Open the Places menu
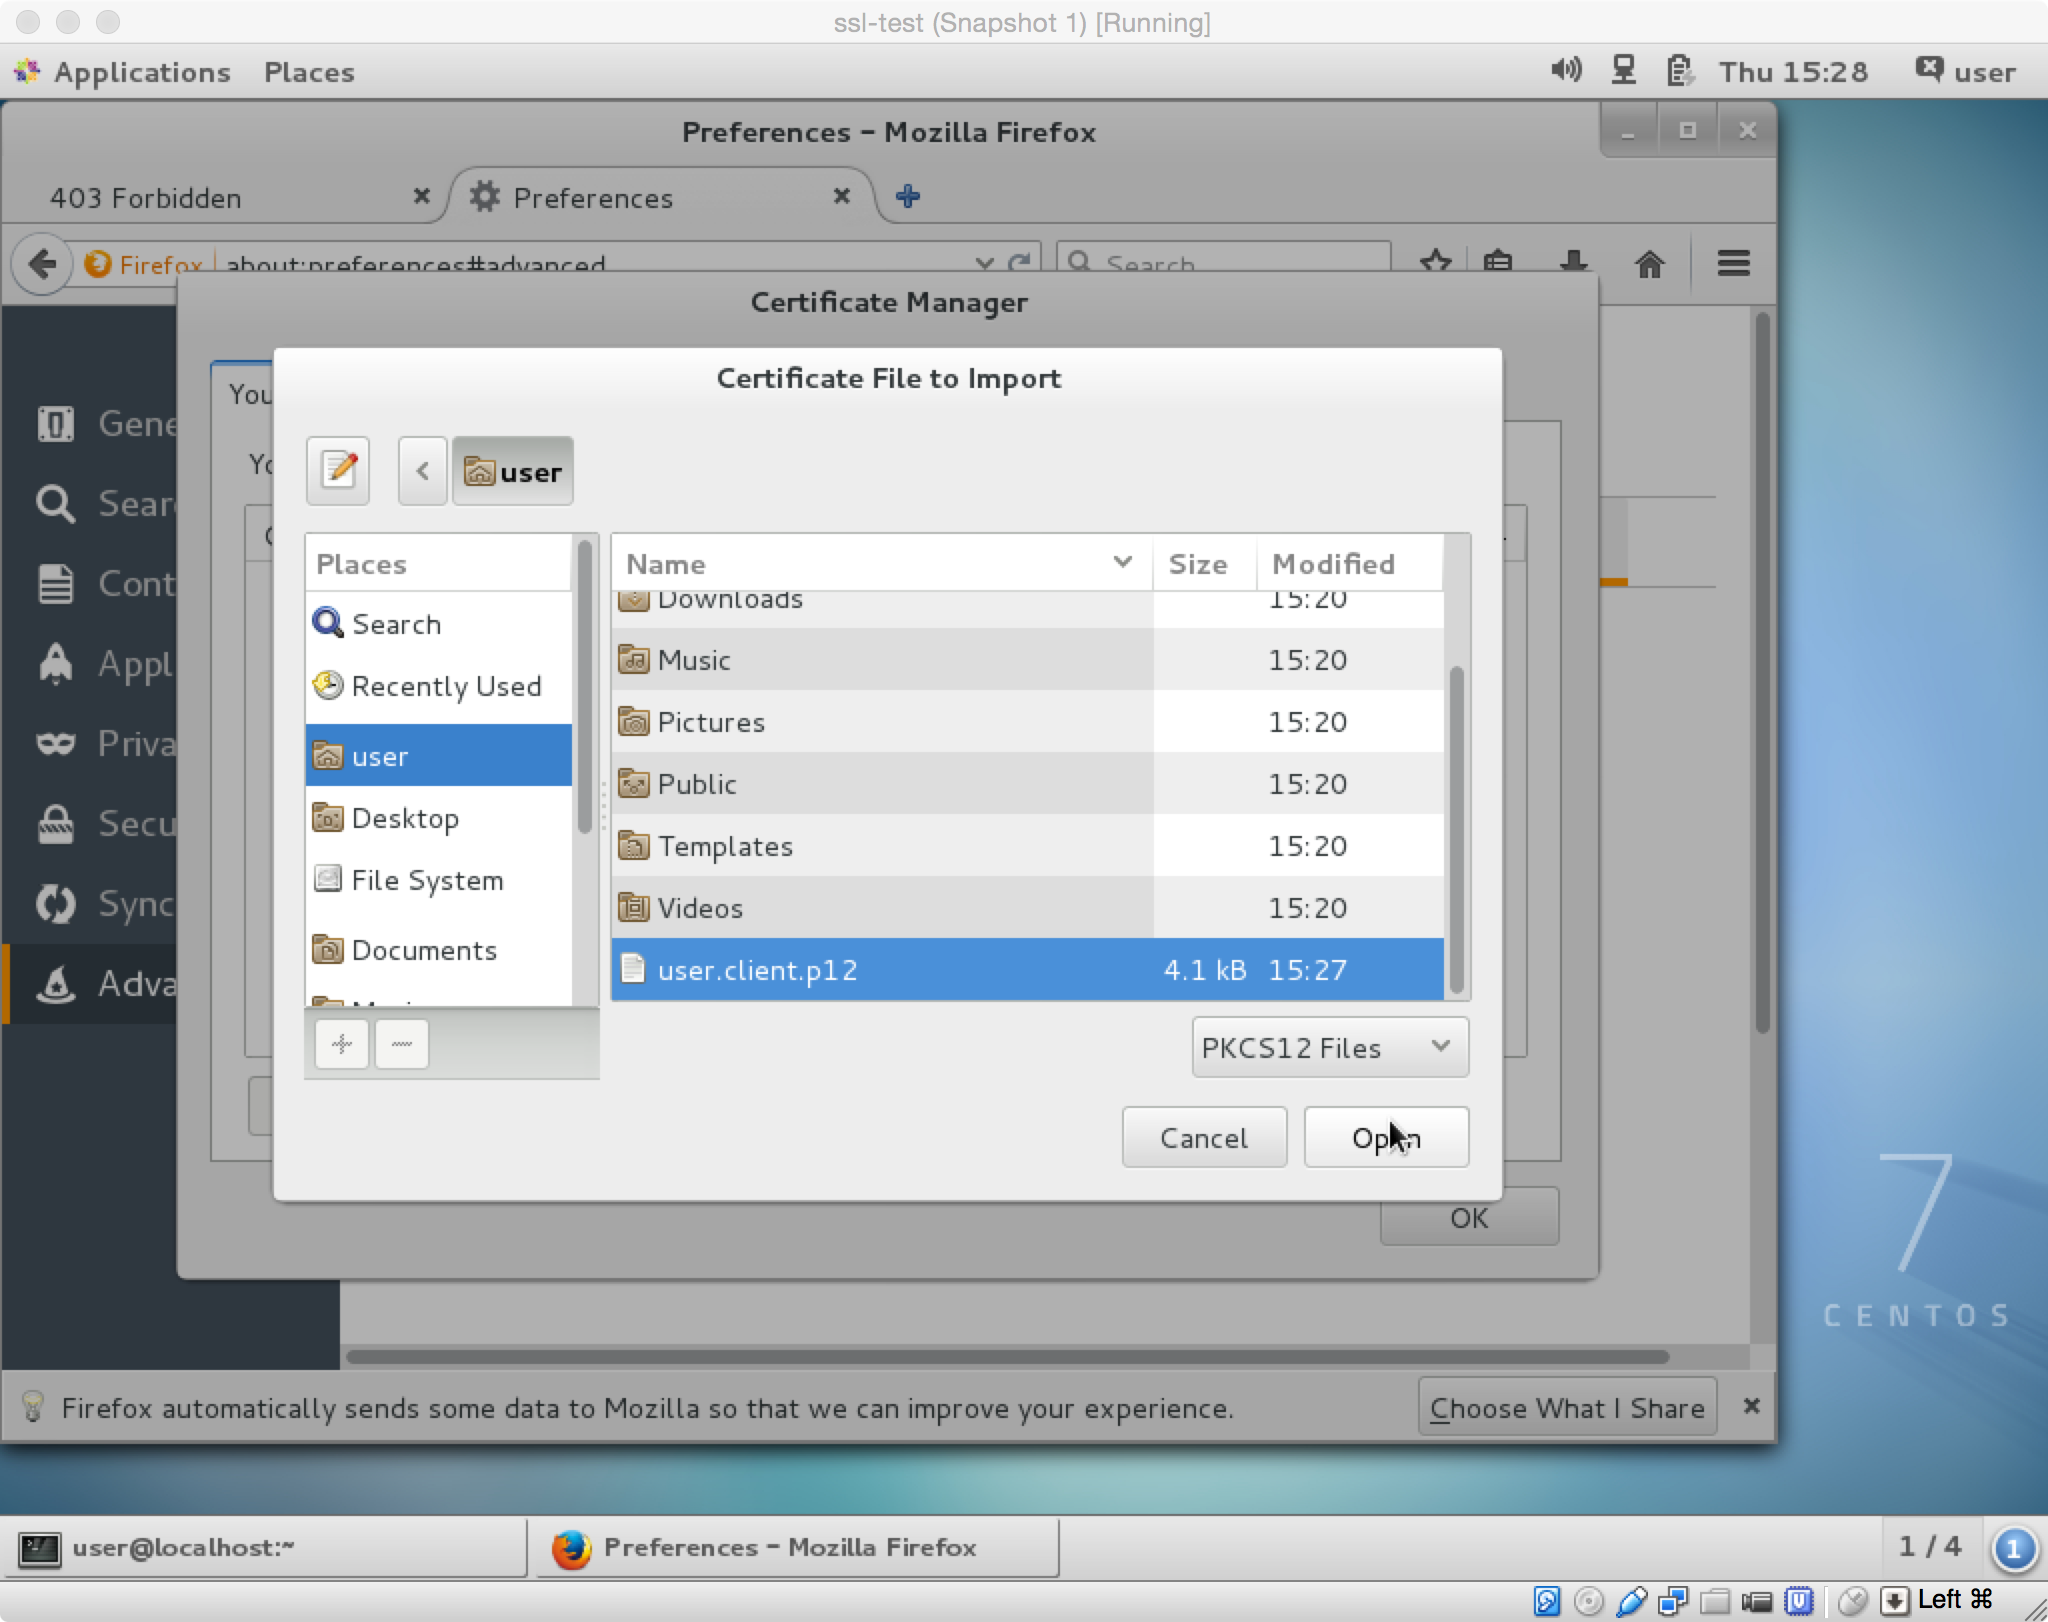Image resolution: width=2048 pixels, height=1622 pixels. tap(309, 72)
